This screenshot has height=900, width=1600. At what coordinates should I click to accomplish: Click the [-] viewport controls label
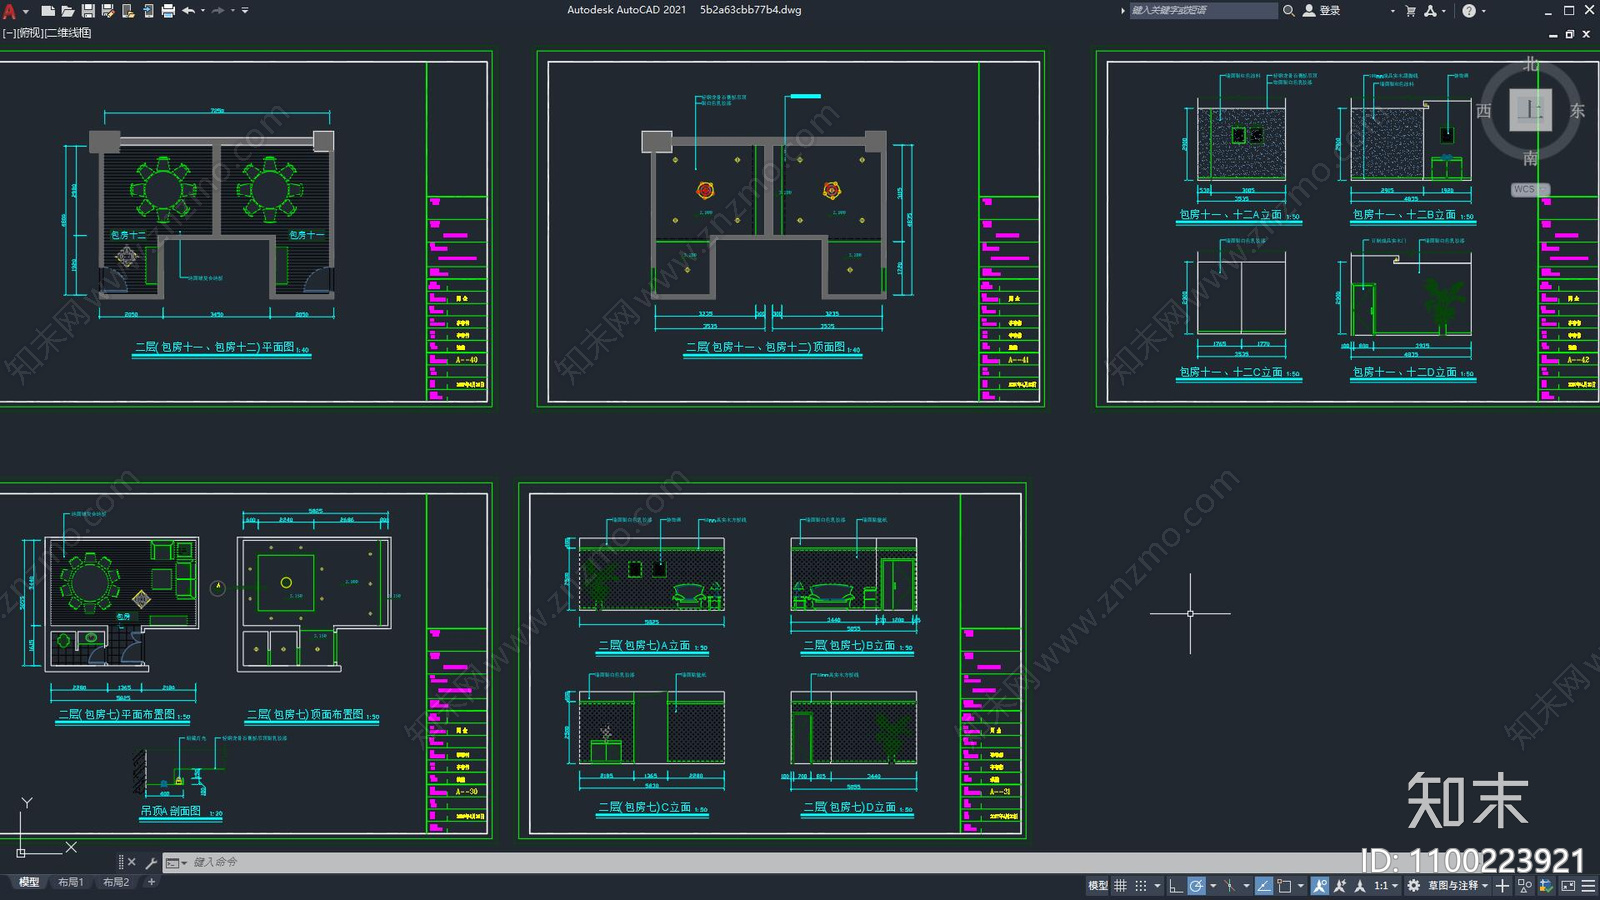click(9, 33)
